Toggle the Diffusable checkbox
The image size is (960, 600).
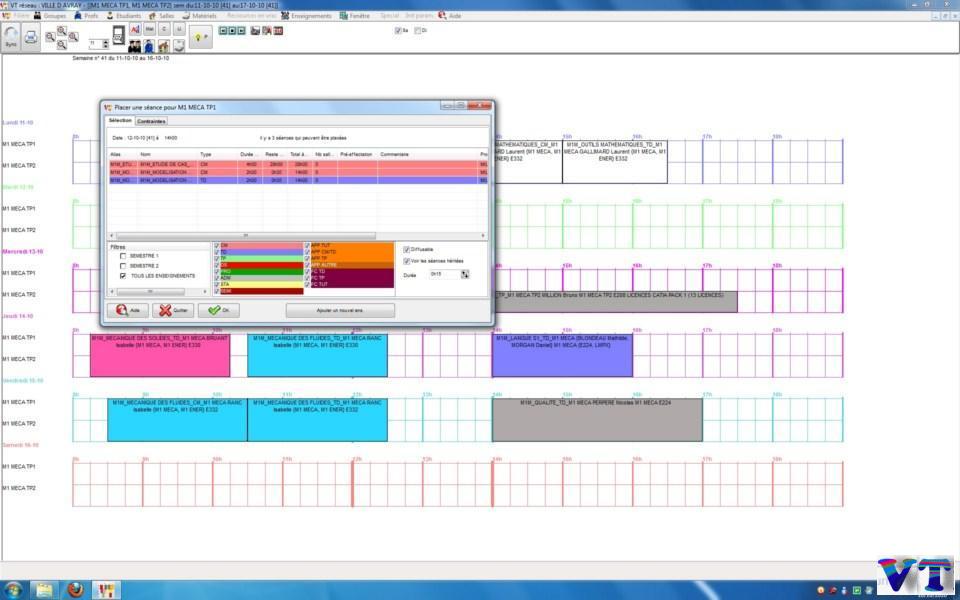point(406,249)
